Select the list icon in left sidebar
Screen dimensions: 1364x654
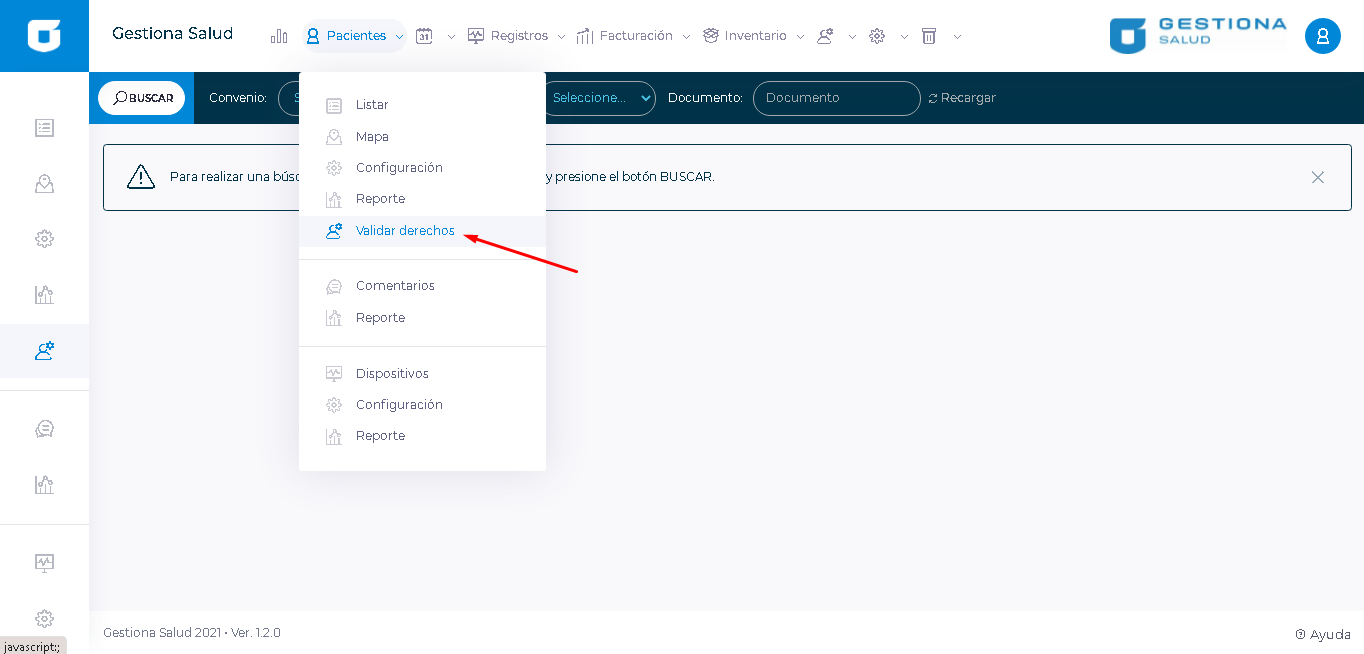click(44, 128)
